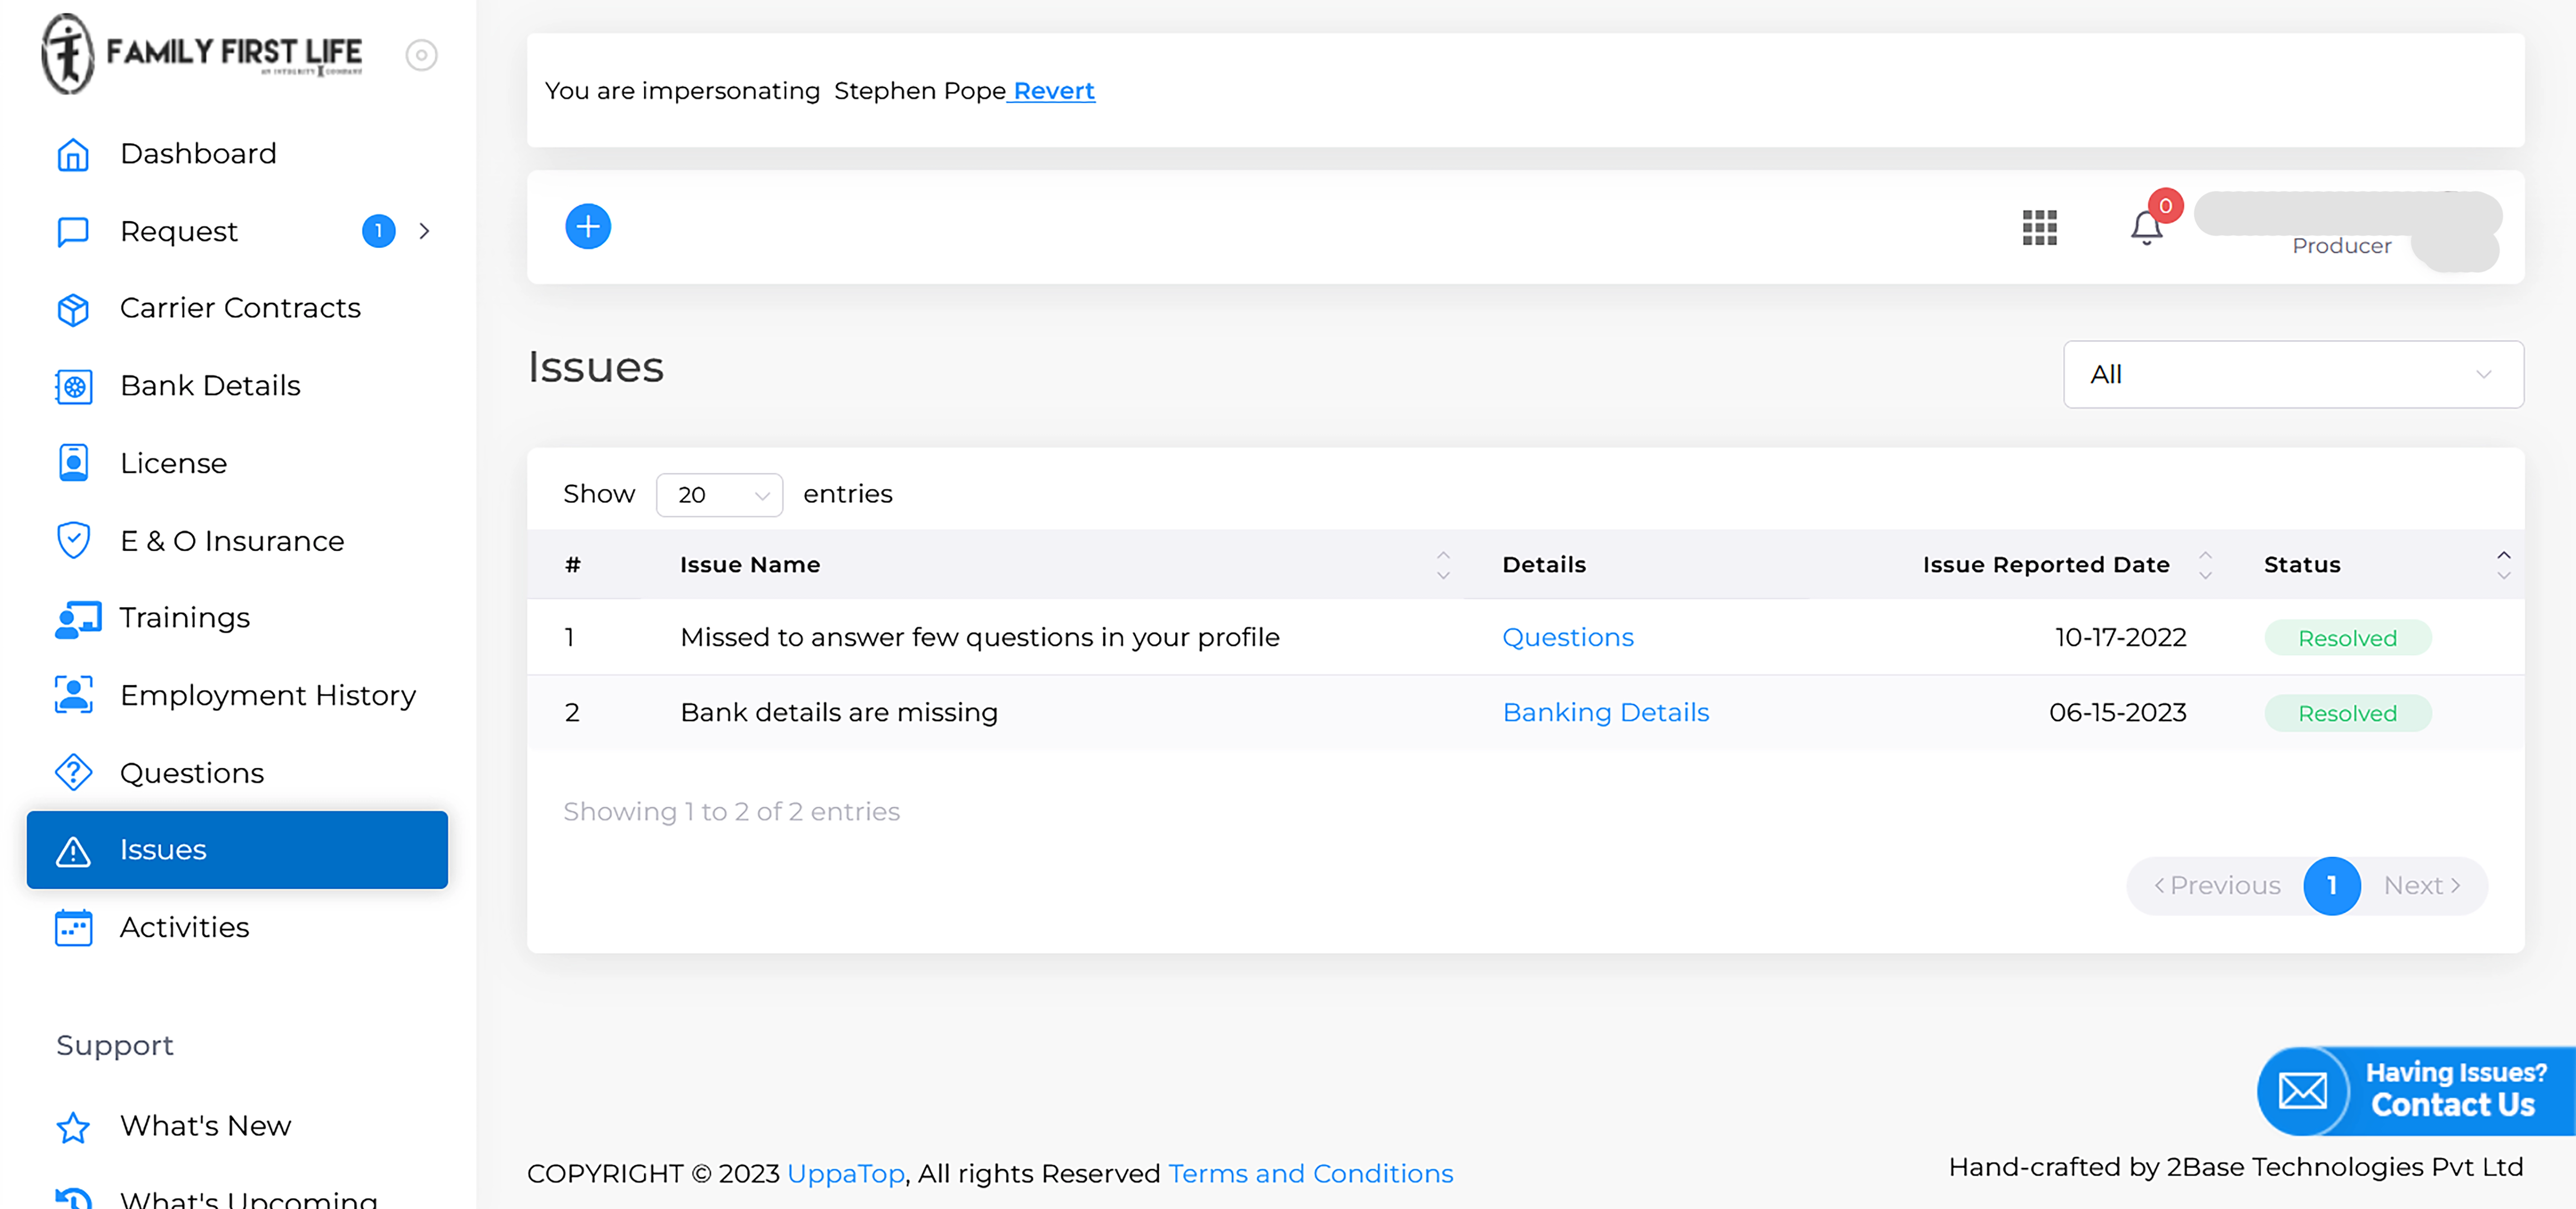Sort by Issue Reported Date arrows
The image size is (2576, 1209).
click(x=2205, y=565)
